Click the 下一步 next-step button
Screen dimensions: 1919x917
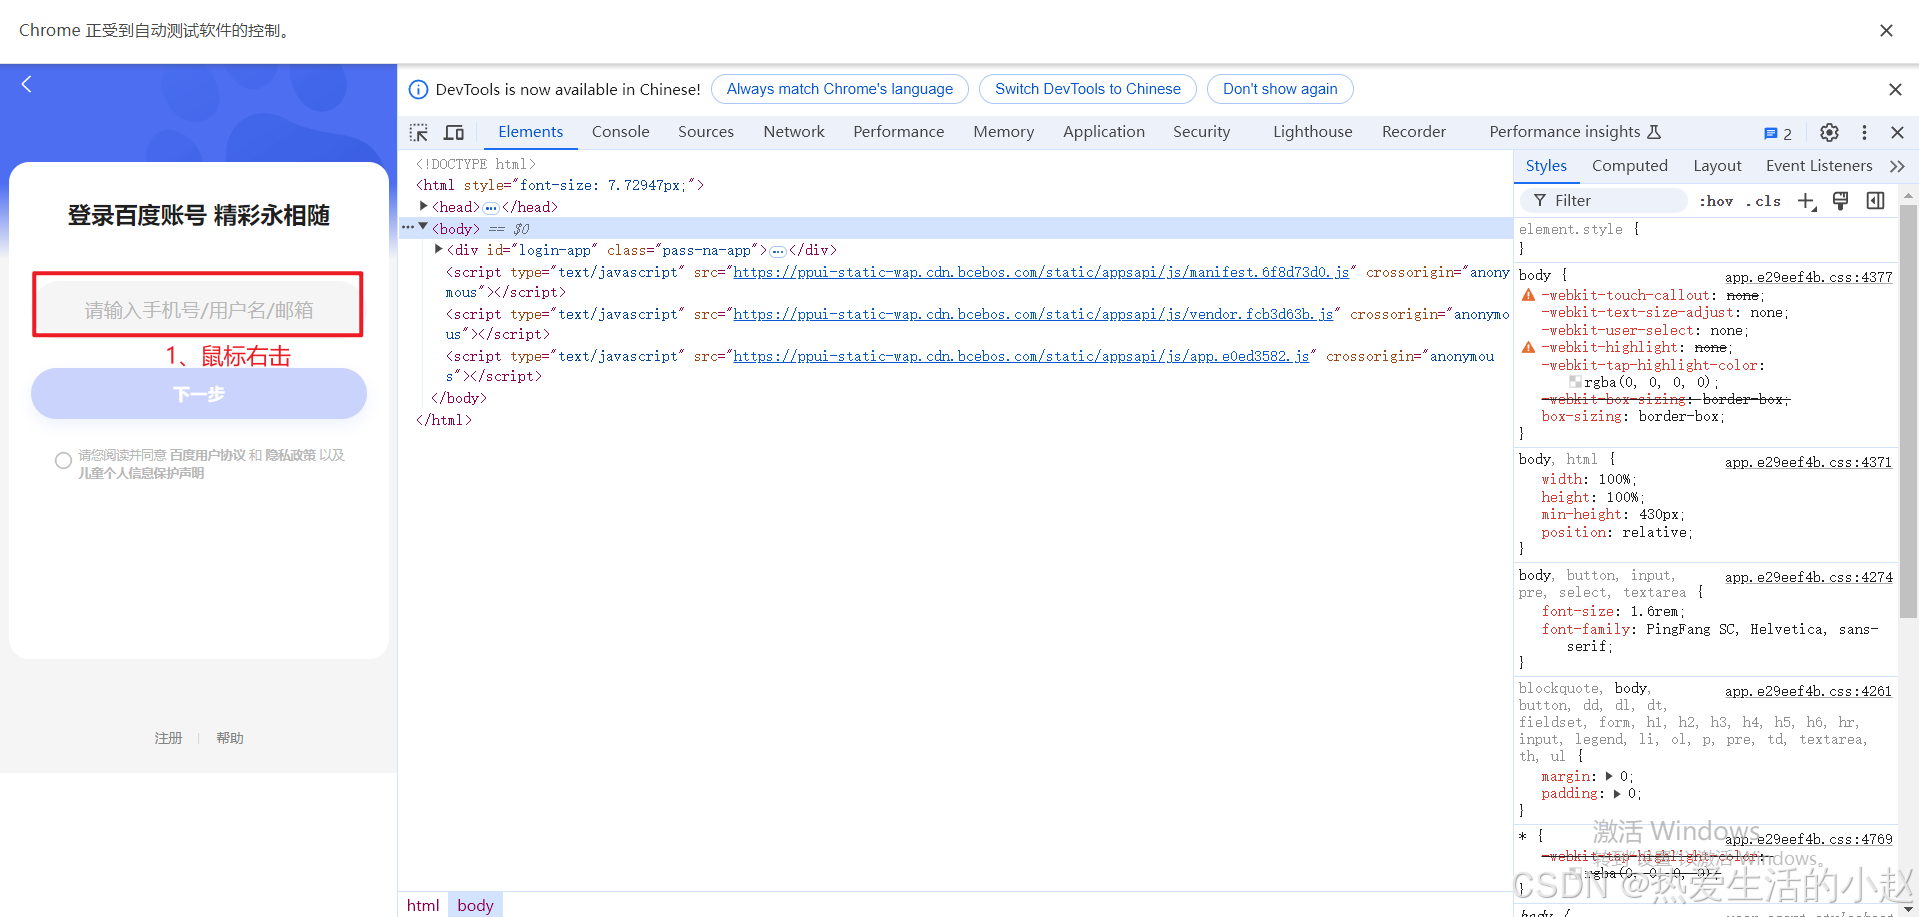click(x=199, y=394)
